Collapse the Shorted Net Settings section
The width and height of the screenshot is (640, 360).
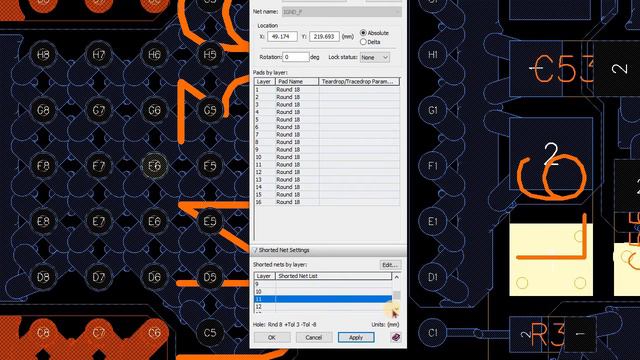tap(255, 250)
